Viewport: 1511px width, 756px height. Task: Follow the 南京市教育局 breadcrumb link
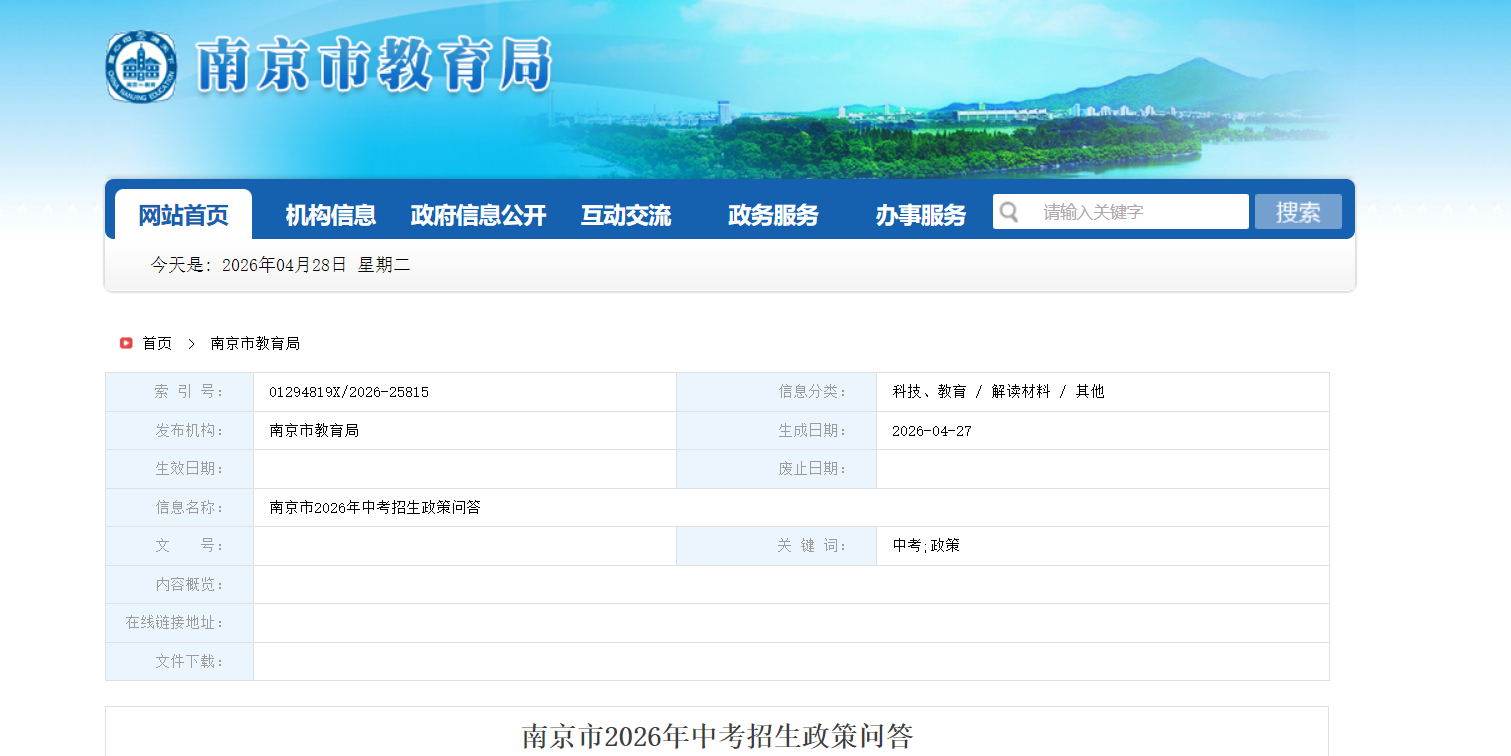pyautogui.click(x=255, y=343)
